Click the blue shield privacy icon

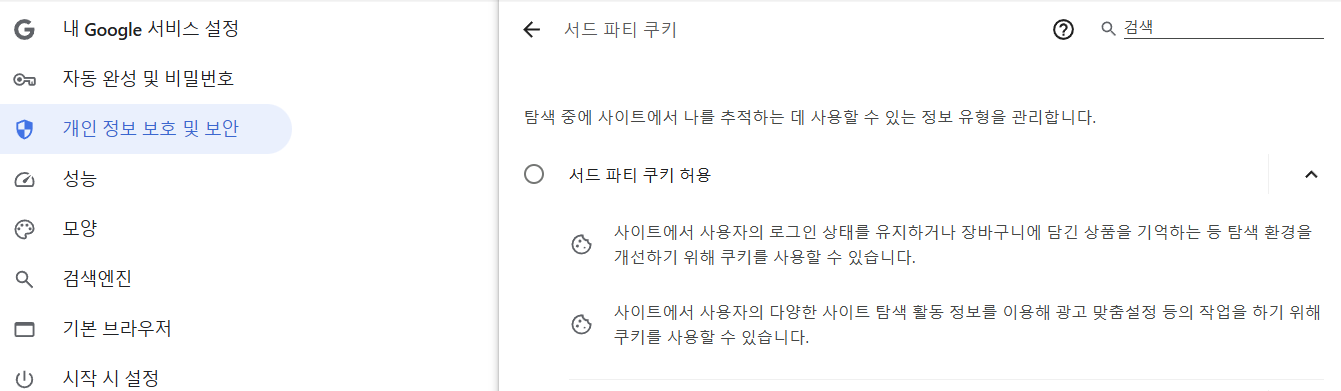[x=25, y=129]
